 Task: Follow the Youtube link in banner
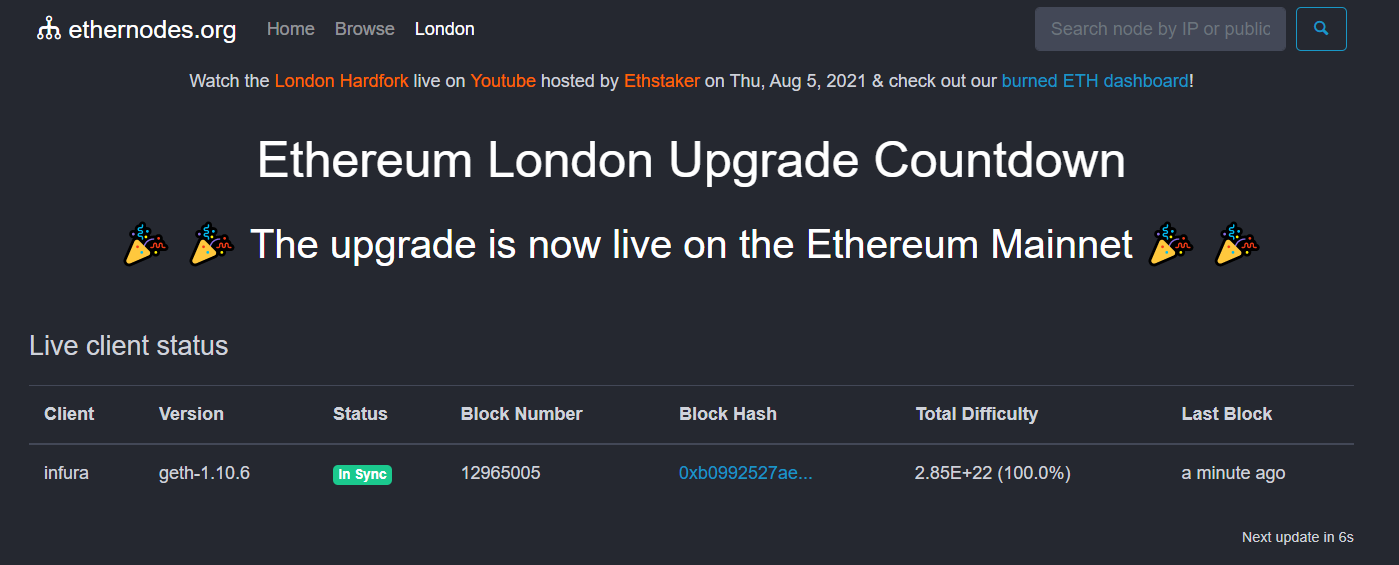pos(503,81)
